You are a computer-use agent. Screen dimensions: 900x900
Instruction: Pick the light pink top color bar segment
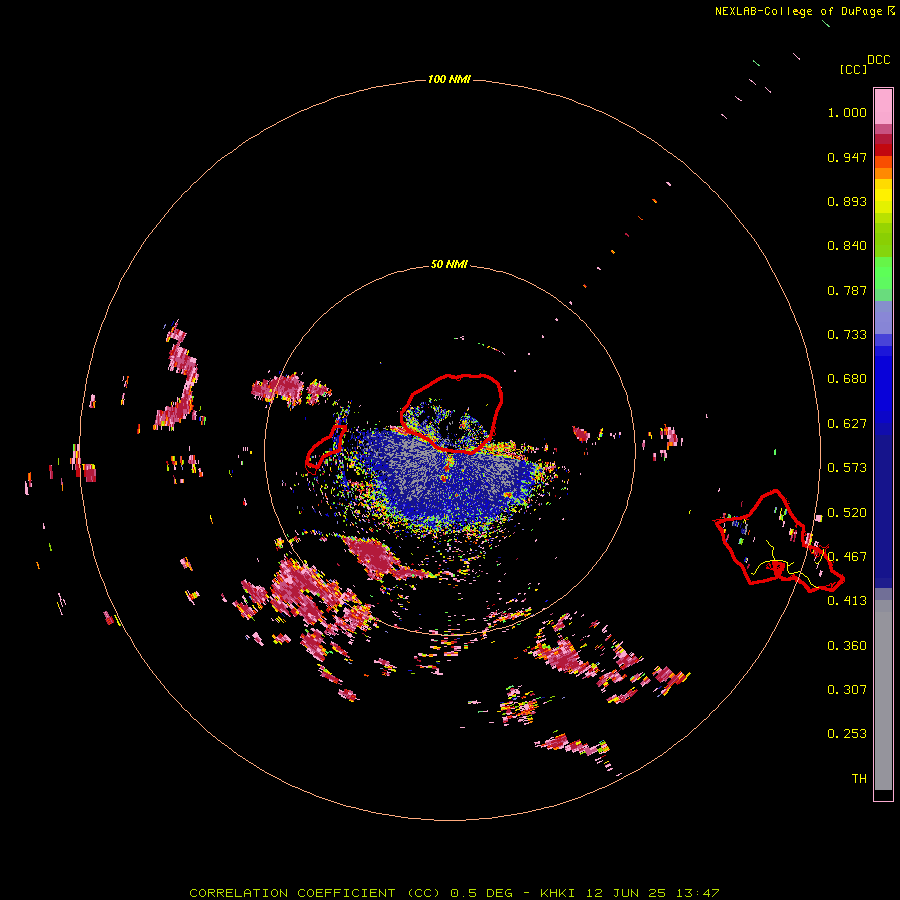(883, 107)
